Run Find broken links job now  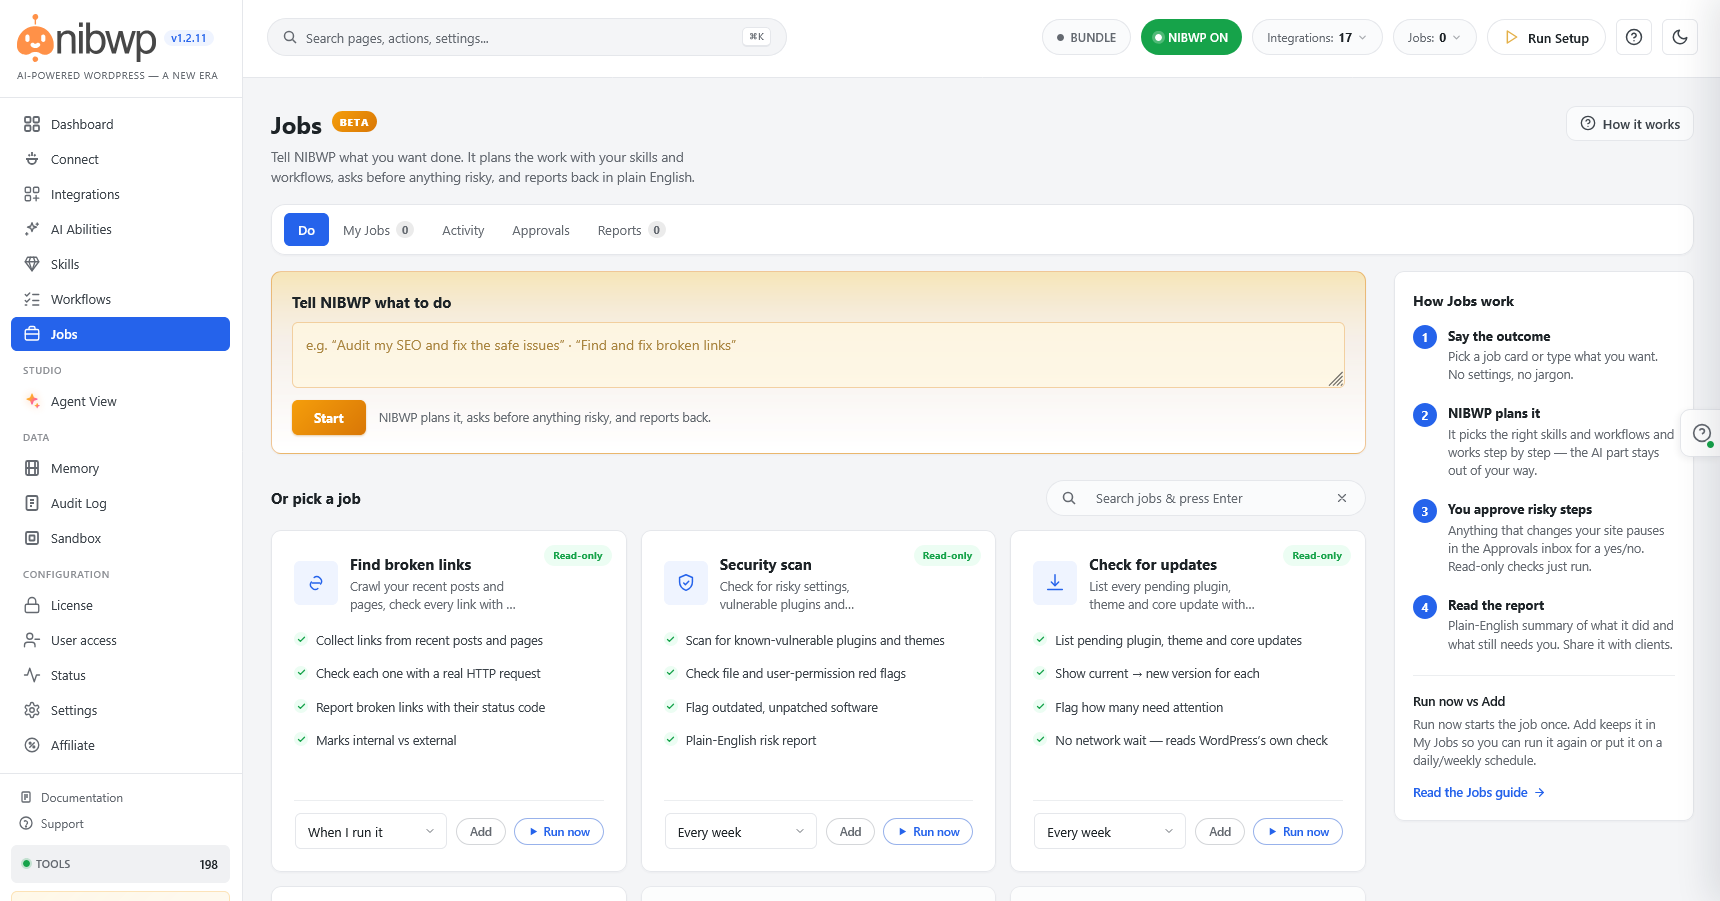pyautogui.click(x=559, y=832)
